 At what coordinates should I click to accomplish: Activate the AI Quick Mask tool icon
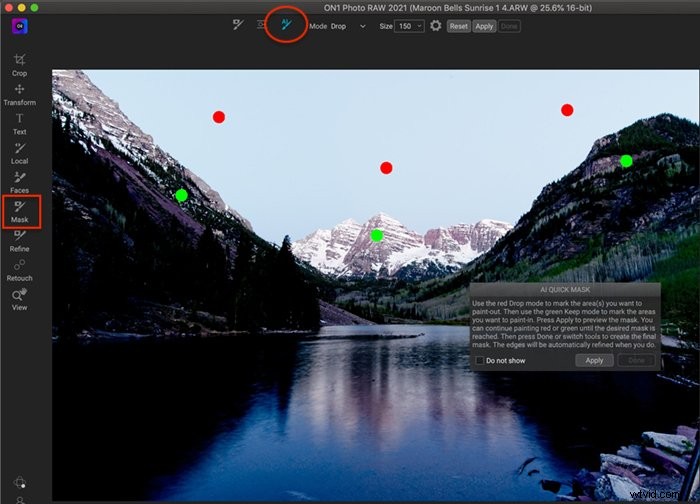click(x=286, y=25)
